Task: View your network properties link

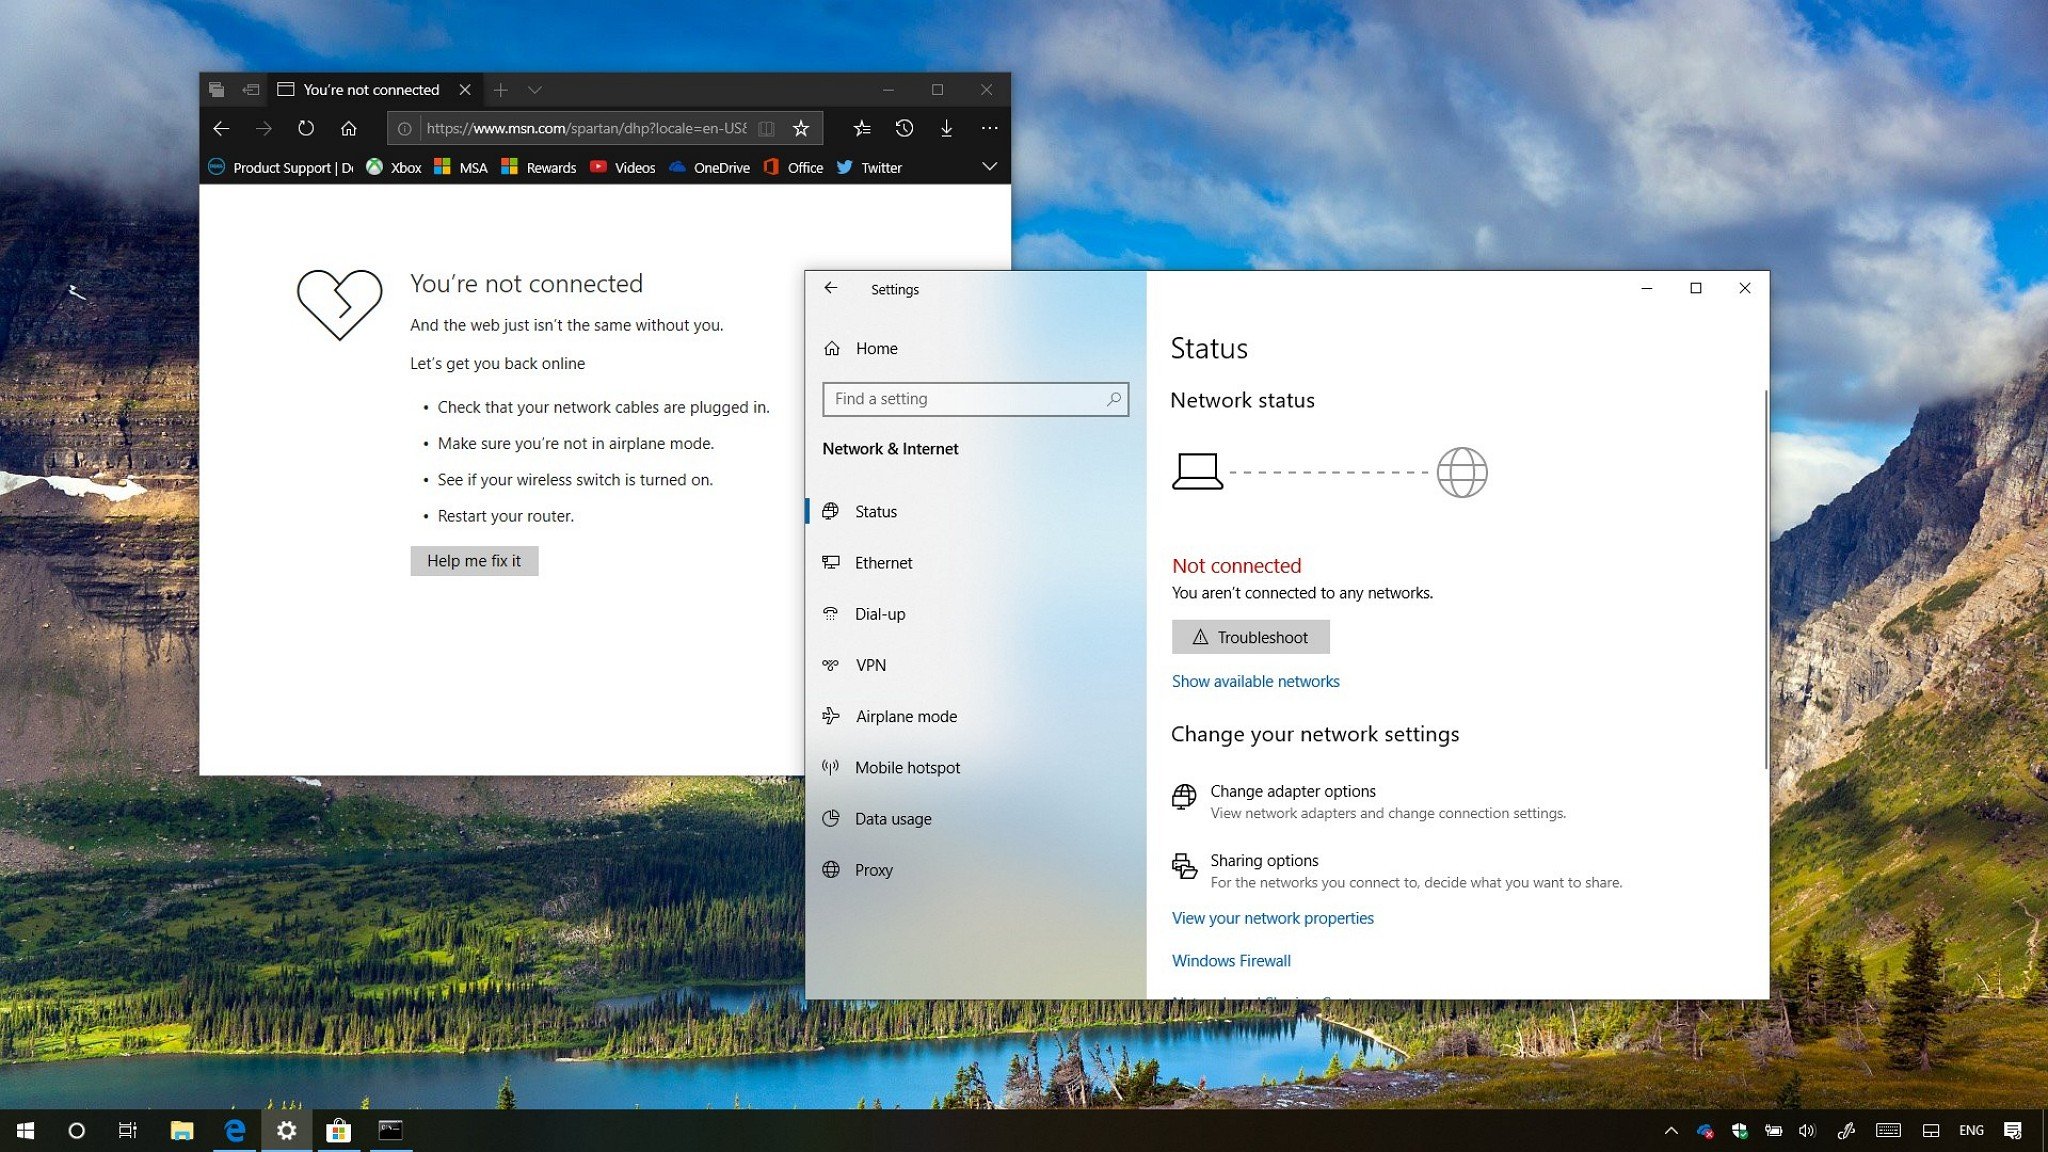Action: pyautogui.click(x=1273, y=917)
